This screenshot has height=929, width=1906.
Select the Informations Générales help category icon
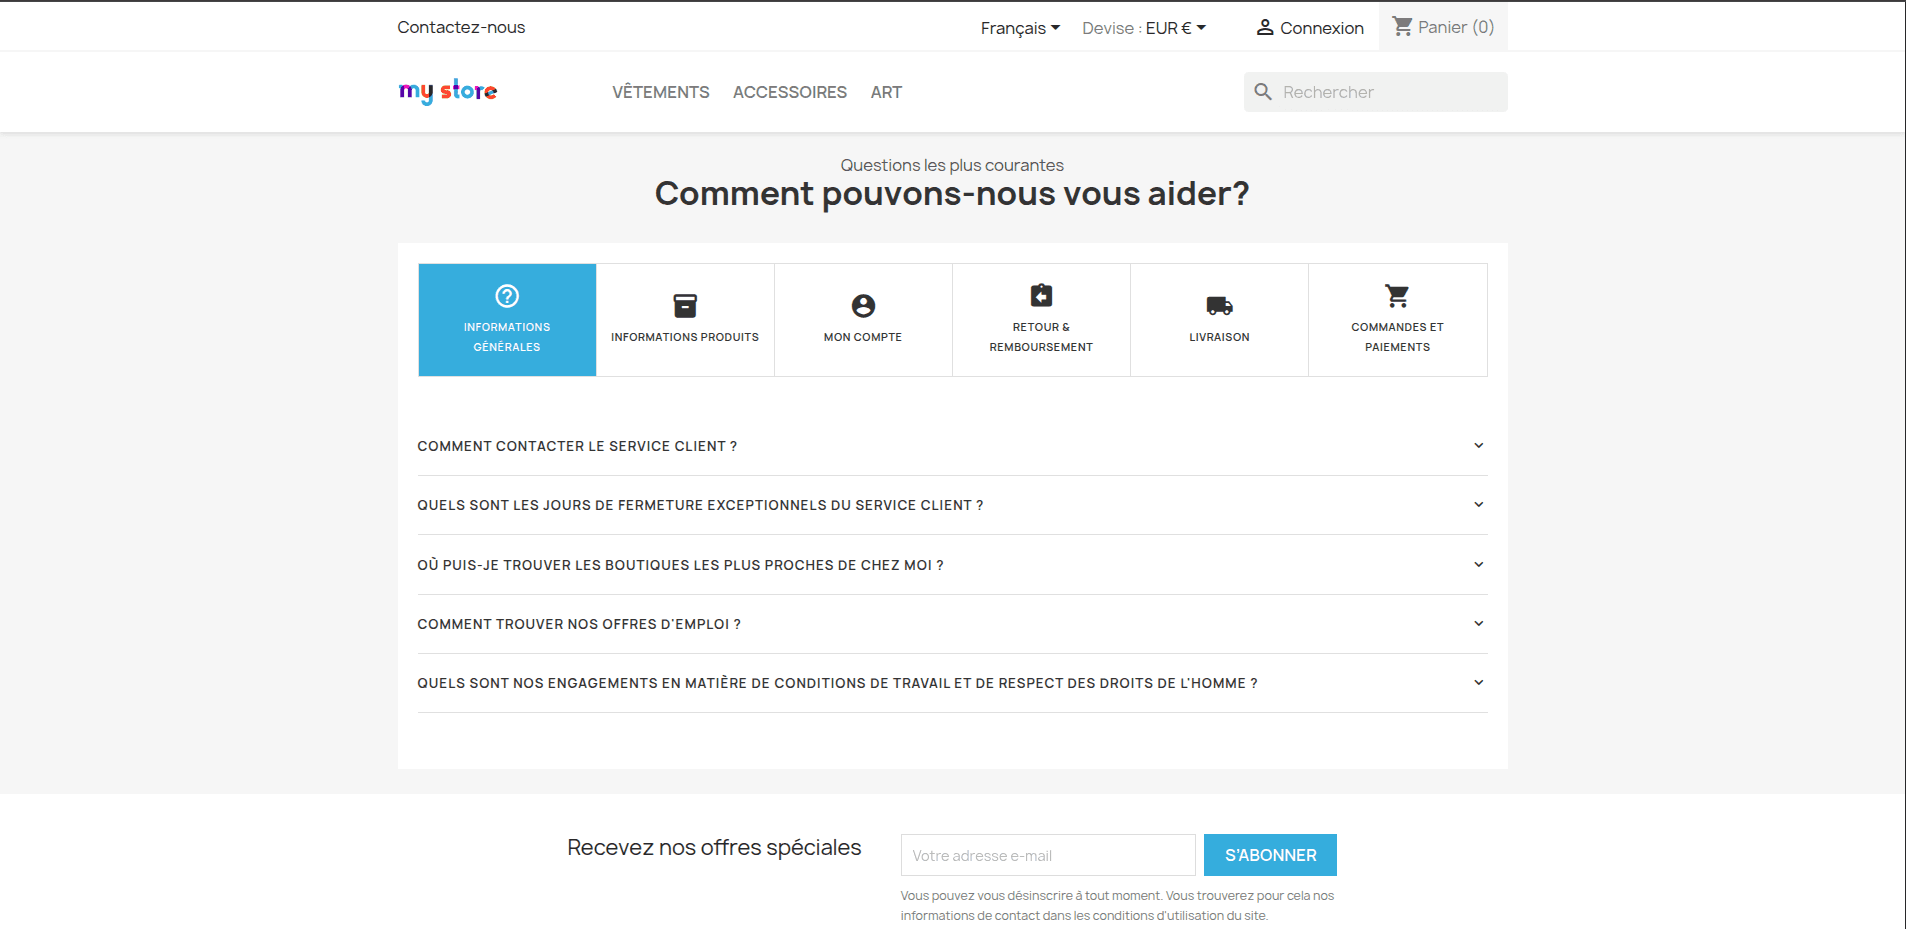click(507, 294)
